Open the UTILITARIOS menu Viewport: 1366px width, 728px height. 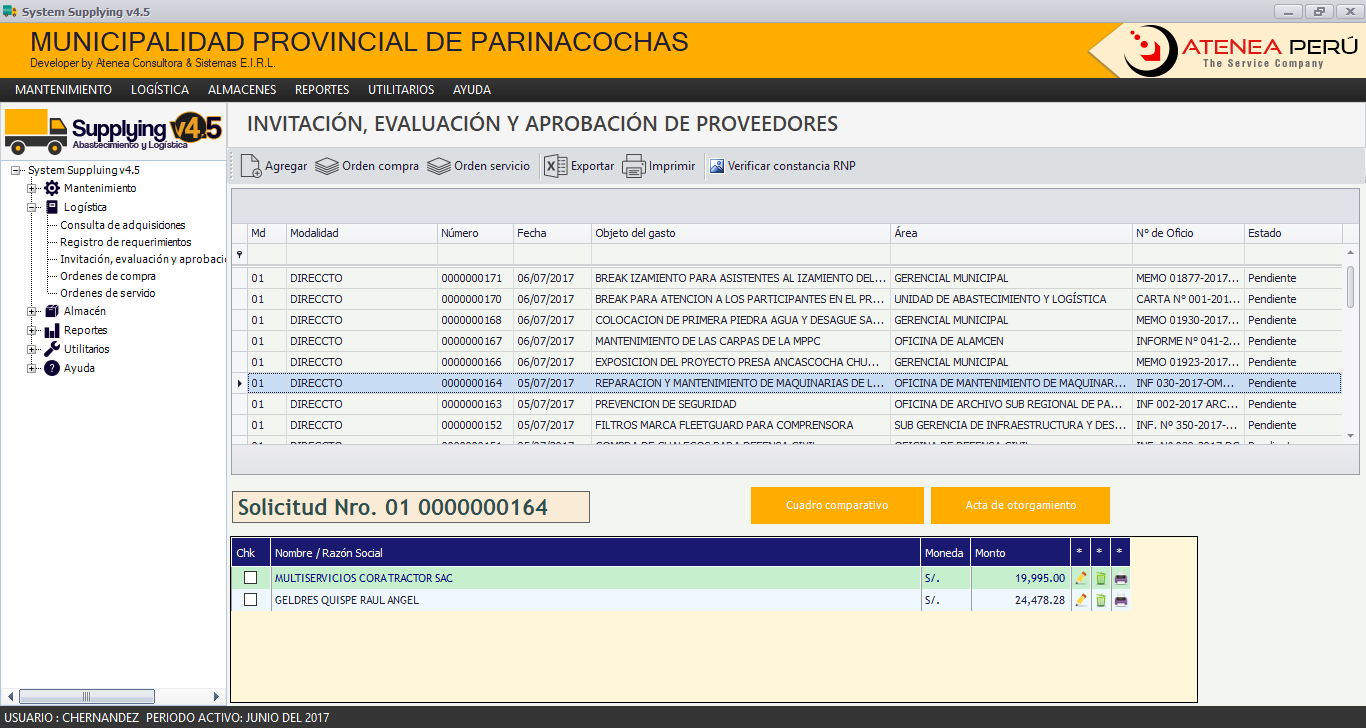(x=401, y=90)
